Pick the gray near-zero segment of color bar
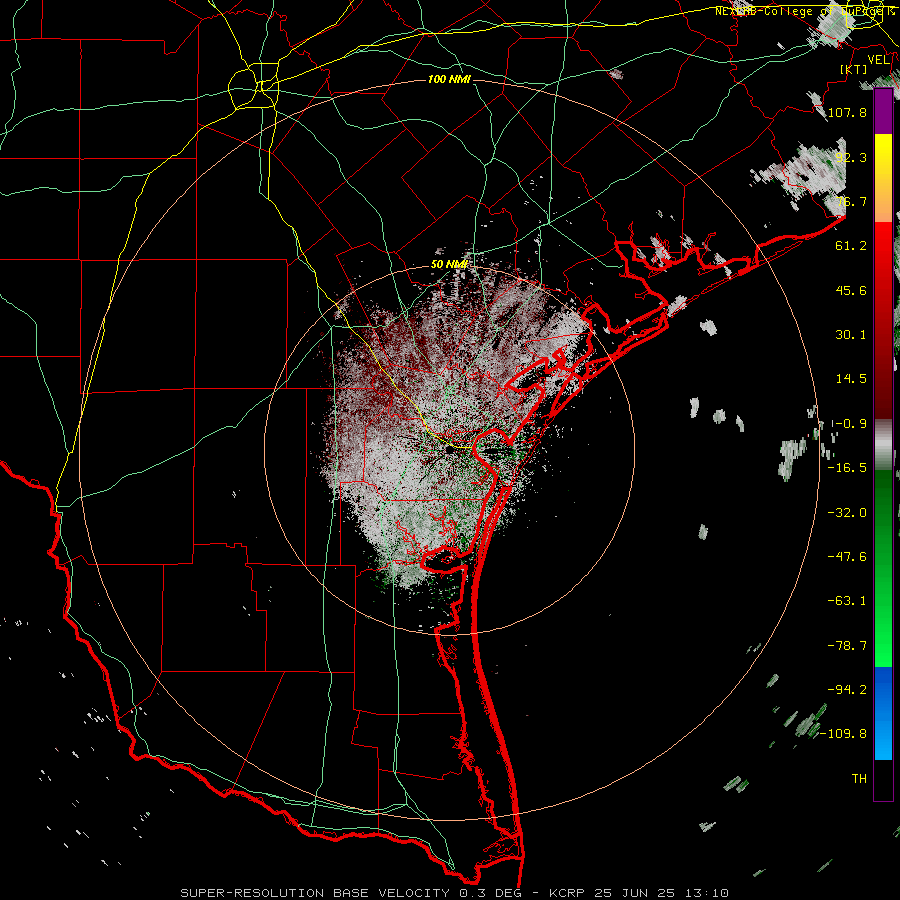900x900 pixels. 883,445
